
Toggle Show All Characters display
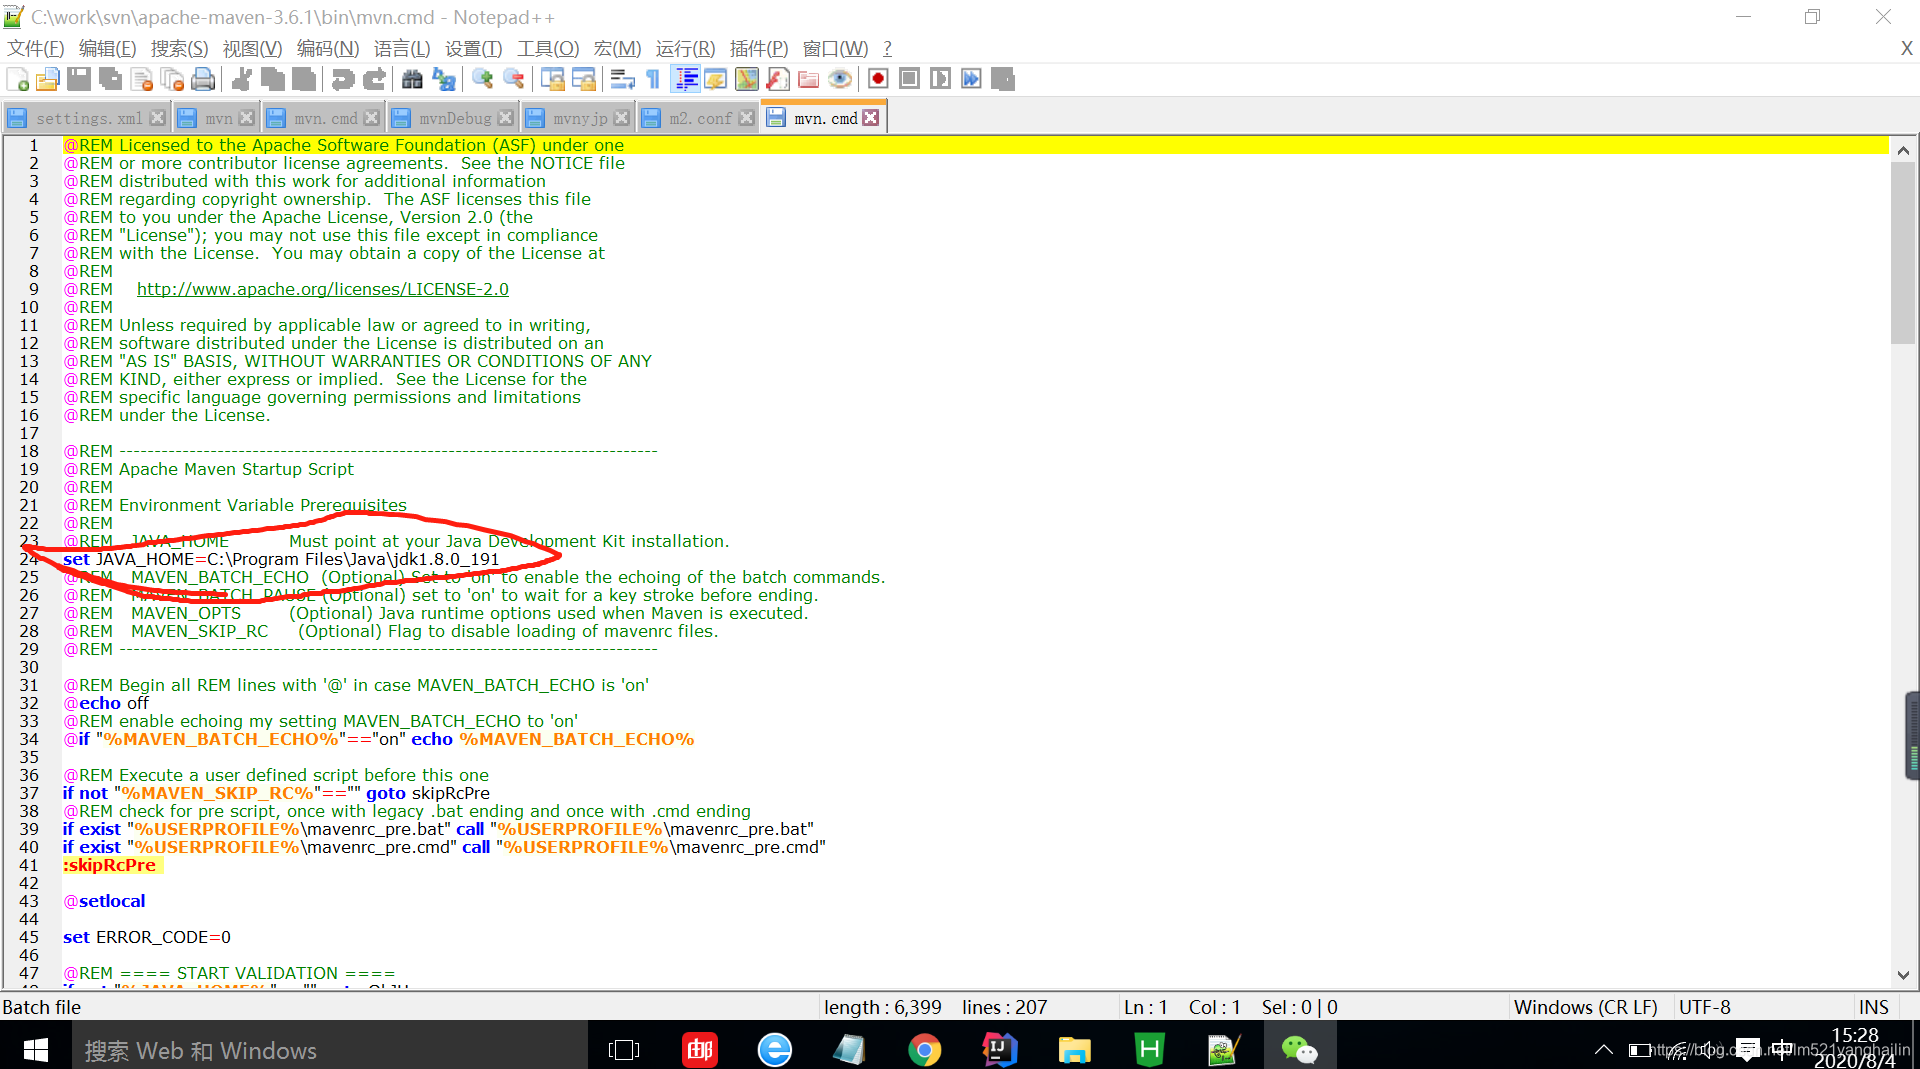651,79
